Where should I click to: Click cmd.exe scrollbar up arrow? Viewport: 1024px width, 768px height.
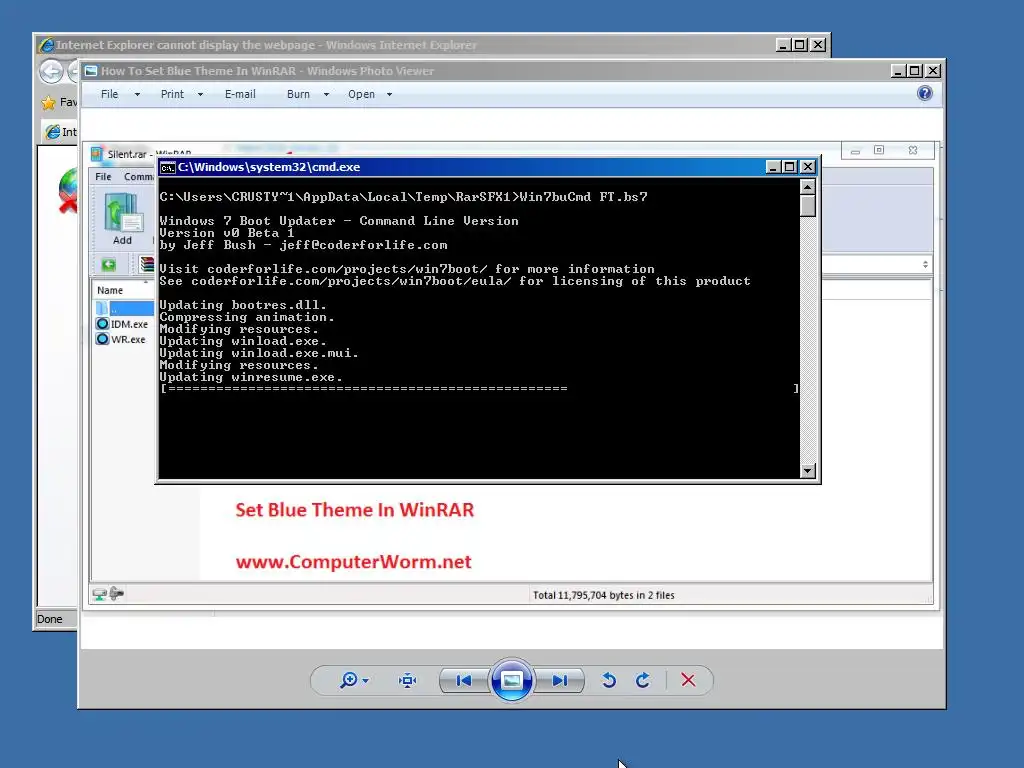808,187
